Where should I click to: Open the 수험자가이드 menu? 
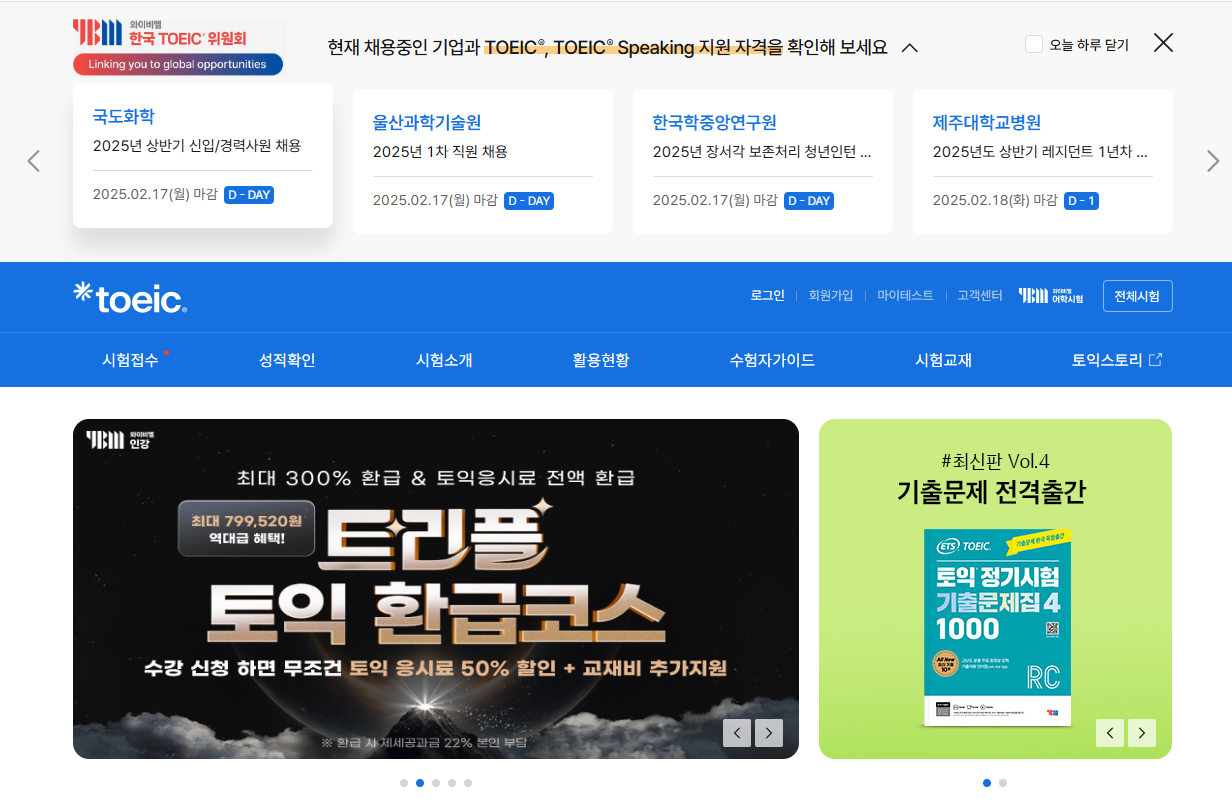(x=772, y=360)
